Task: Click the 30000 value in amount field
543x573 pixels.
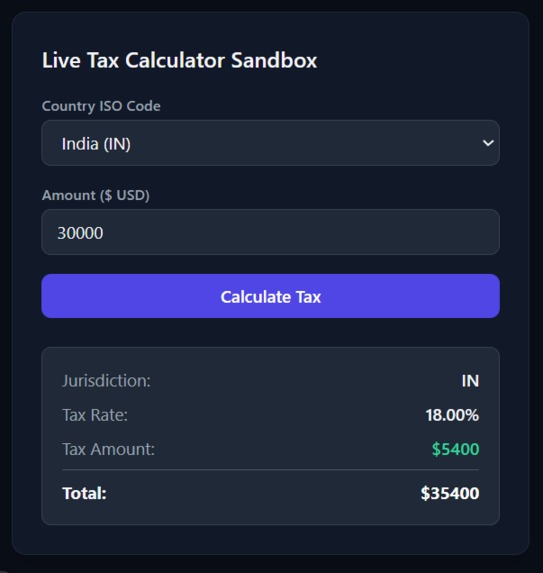Action: tap(80, 233)
